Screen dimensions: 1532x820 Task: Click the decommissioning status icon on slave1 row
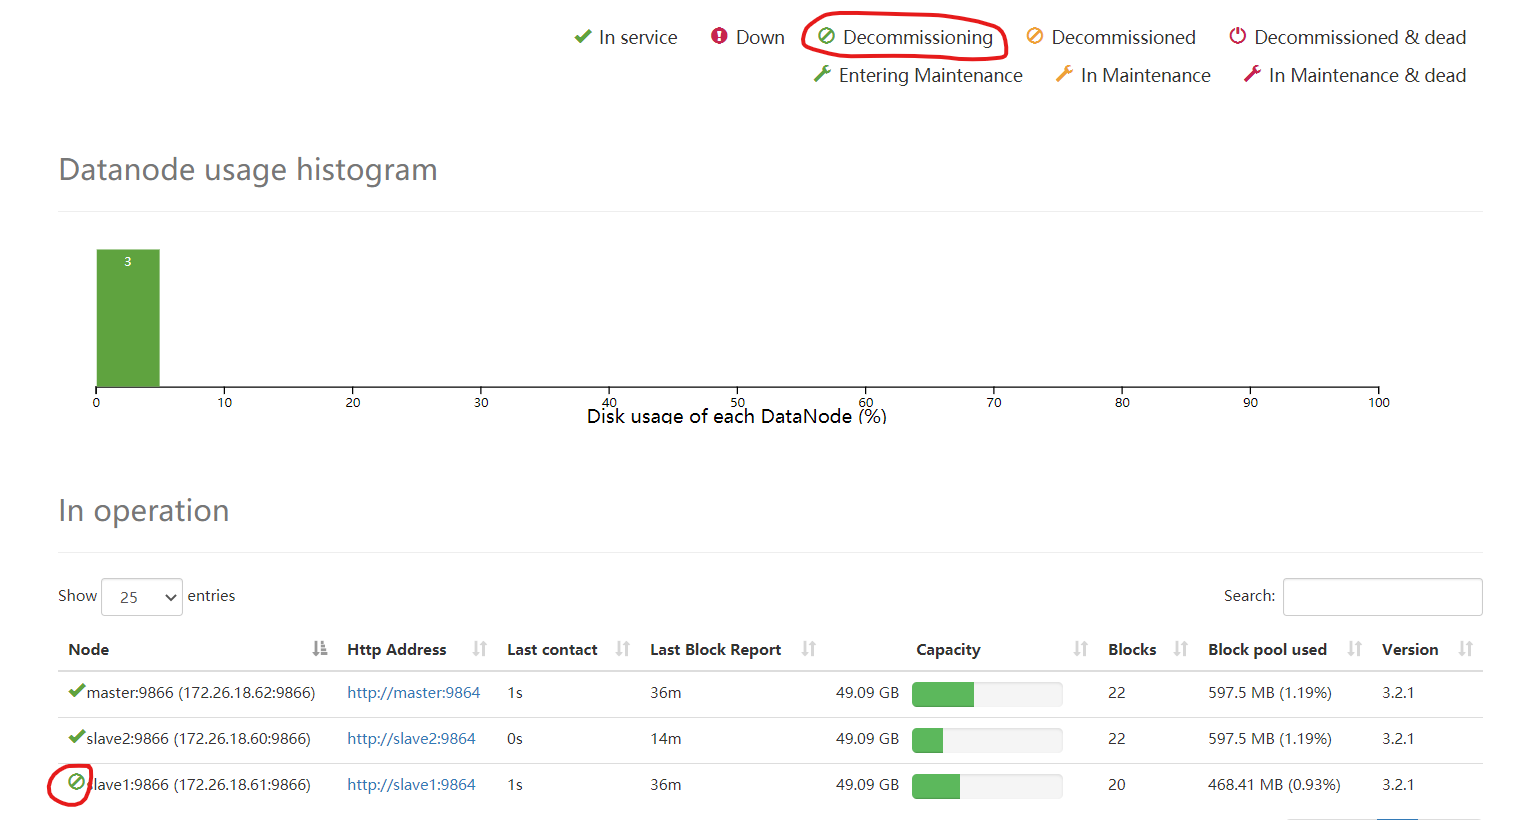point(76,782)
